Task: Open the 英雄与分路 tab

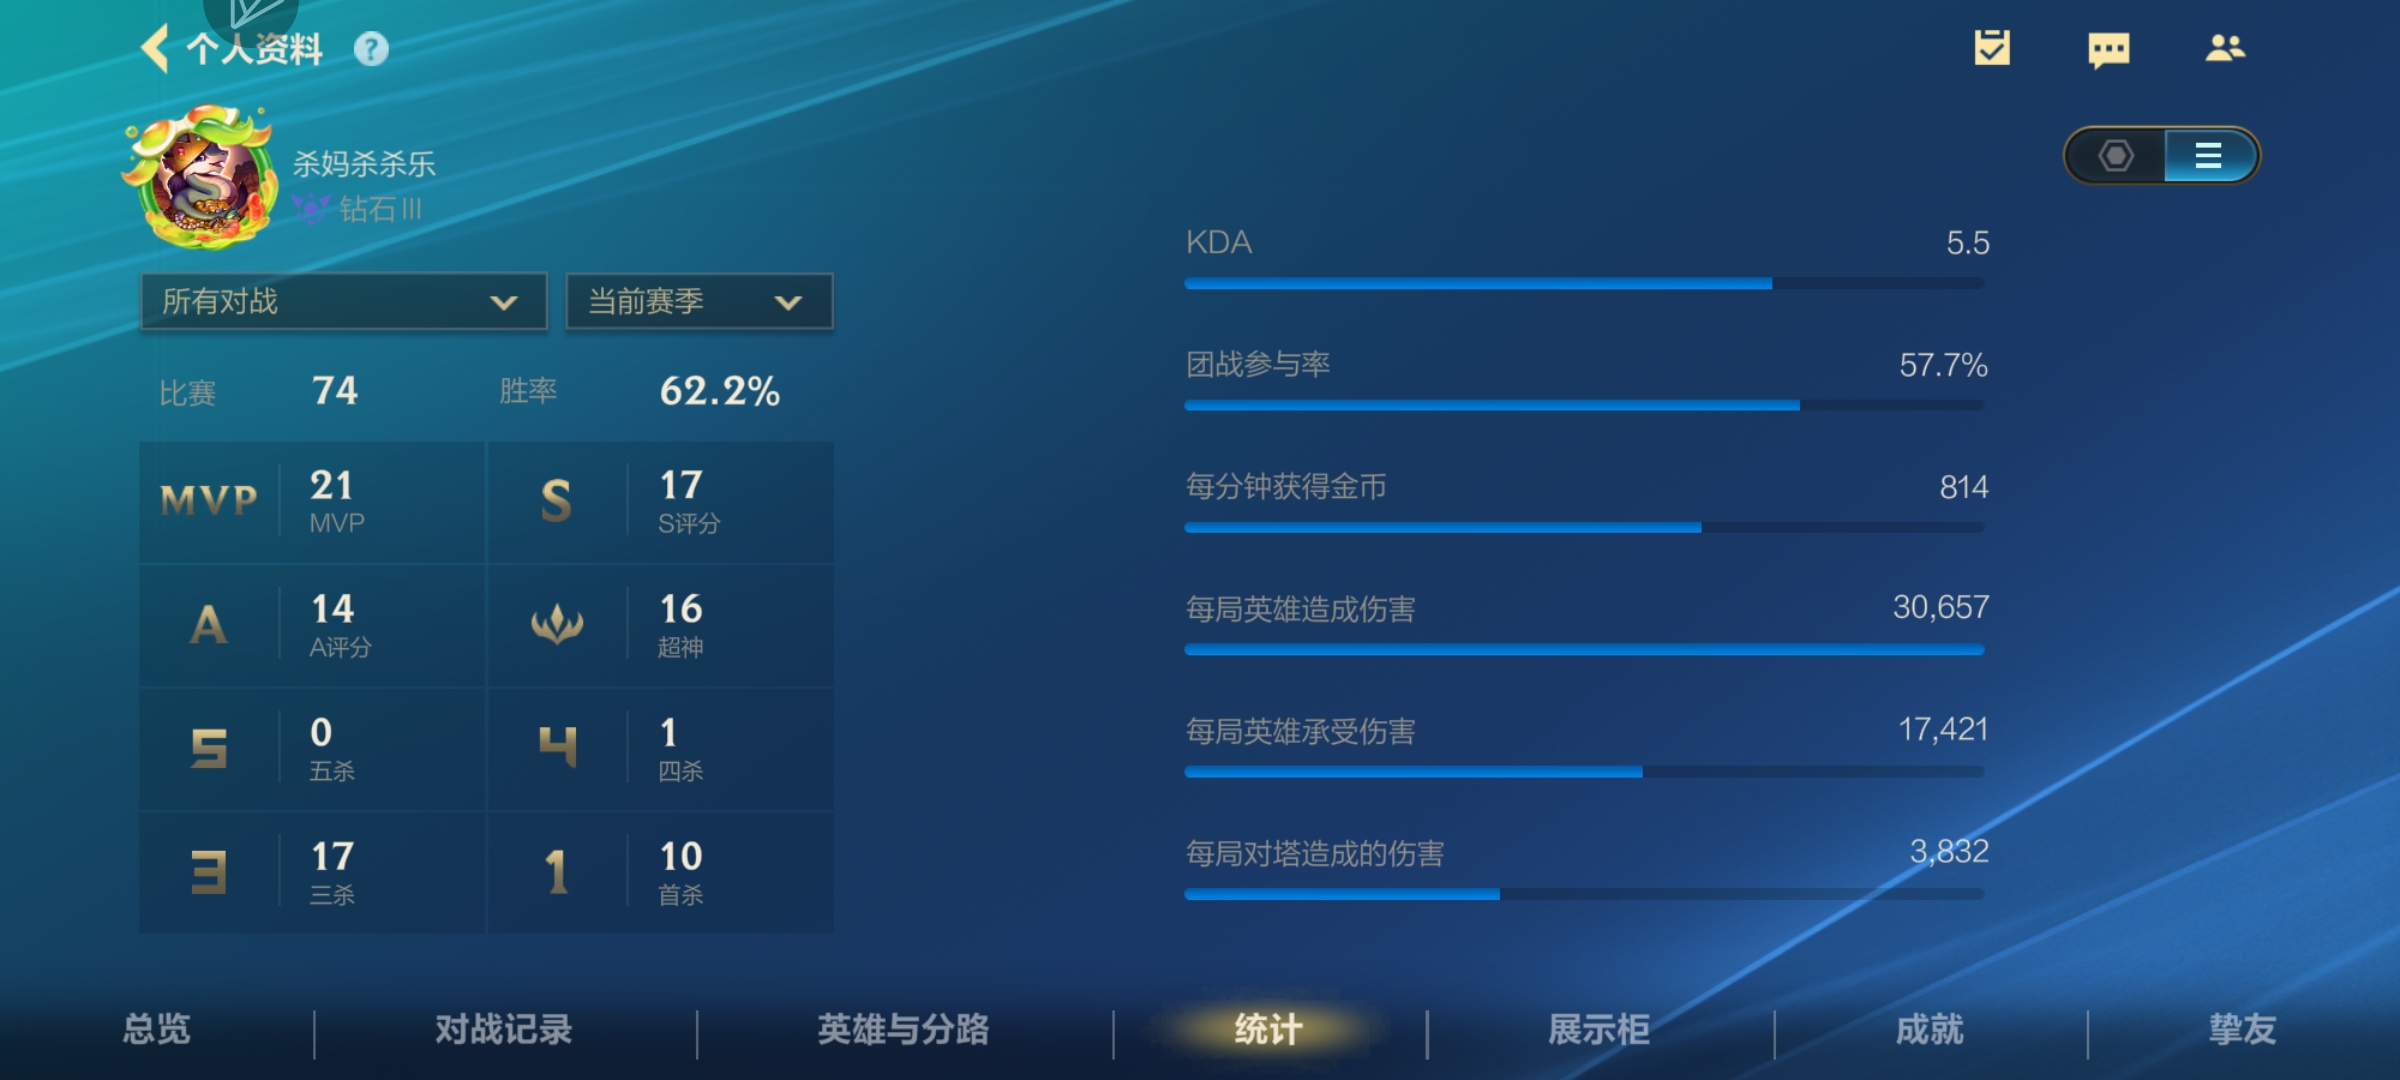Action: (903, 1029)
